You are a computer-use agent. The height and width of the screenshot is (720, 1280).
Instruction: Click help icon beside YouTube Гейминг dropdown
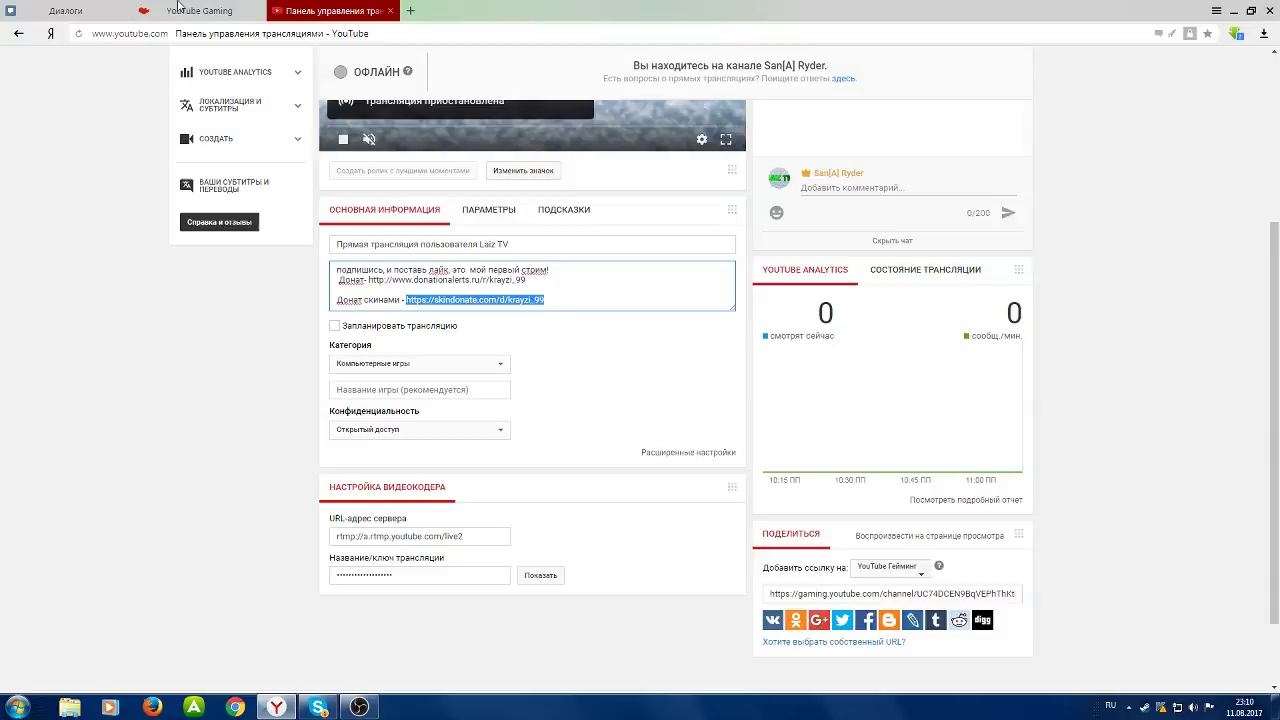click(939, 566)
